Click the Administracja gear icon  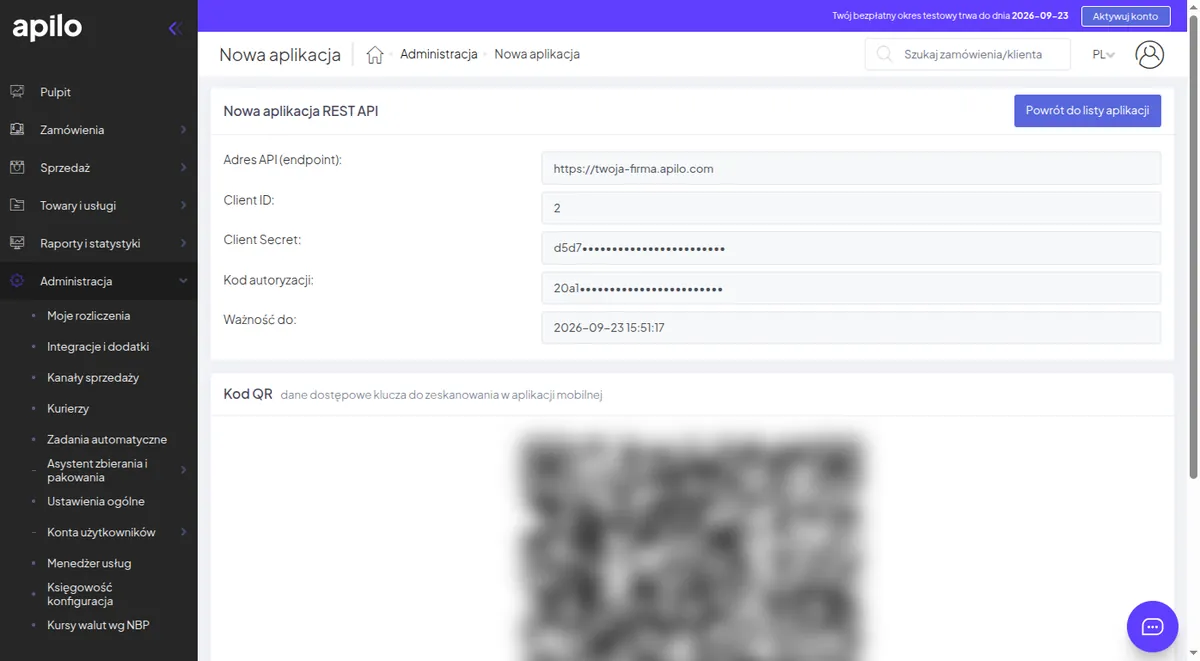(x=17, y=281)
